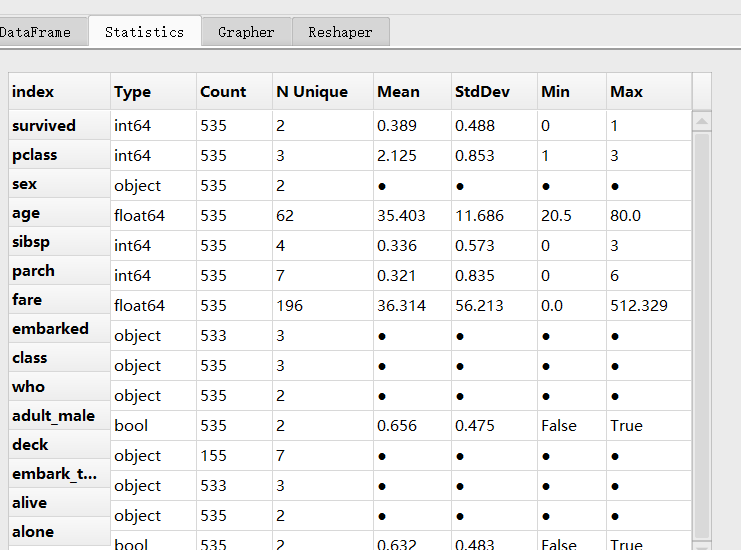Click the scrollbar up arrow
This screenshot has height=550, width=741.
[x=702, y=121]
